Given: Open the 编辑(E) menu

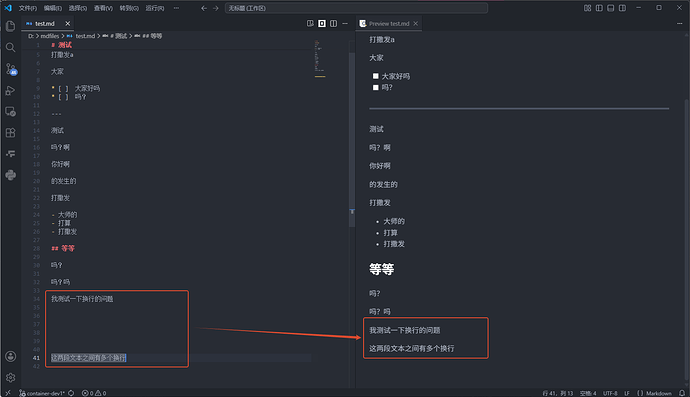Looking at the screenshot, I should [53, 8].
